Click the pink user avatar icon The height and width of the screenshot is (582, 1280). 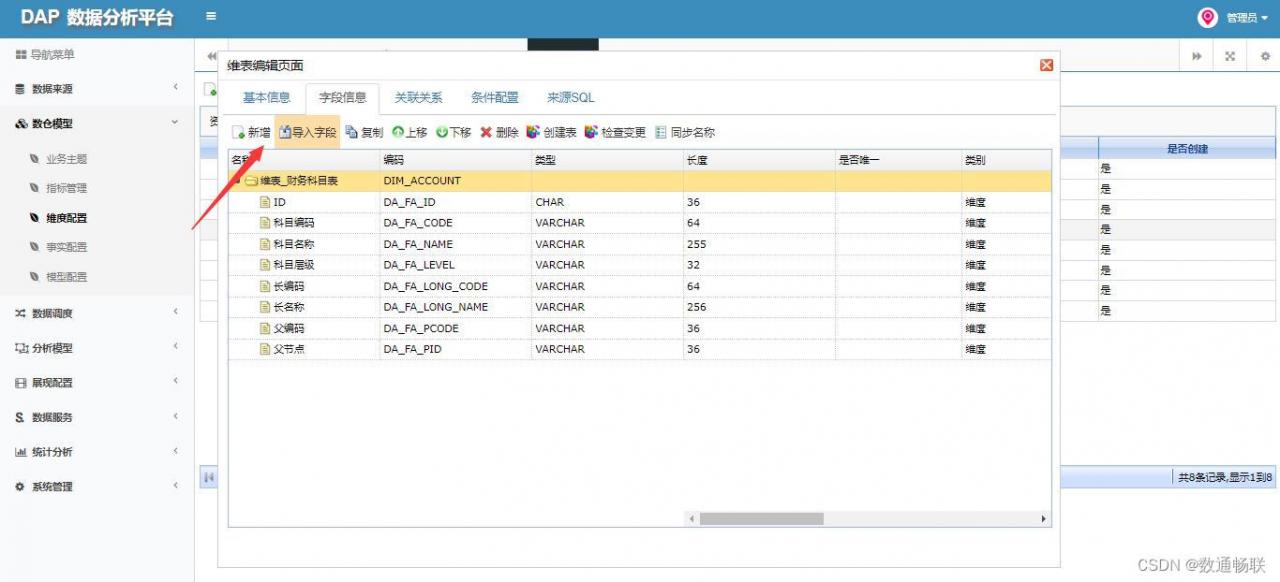click(1208, 17)
